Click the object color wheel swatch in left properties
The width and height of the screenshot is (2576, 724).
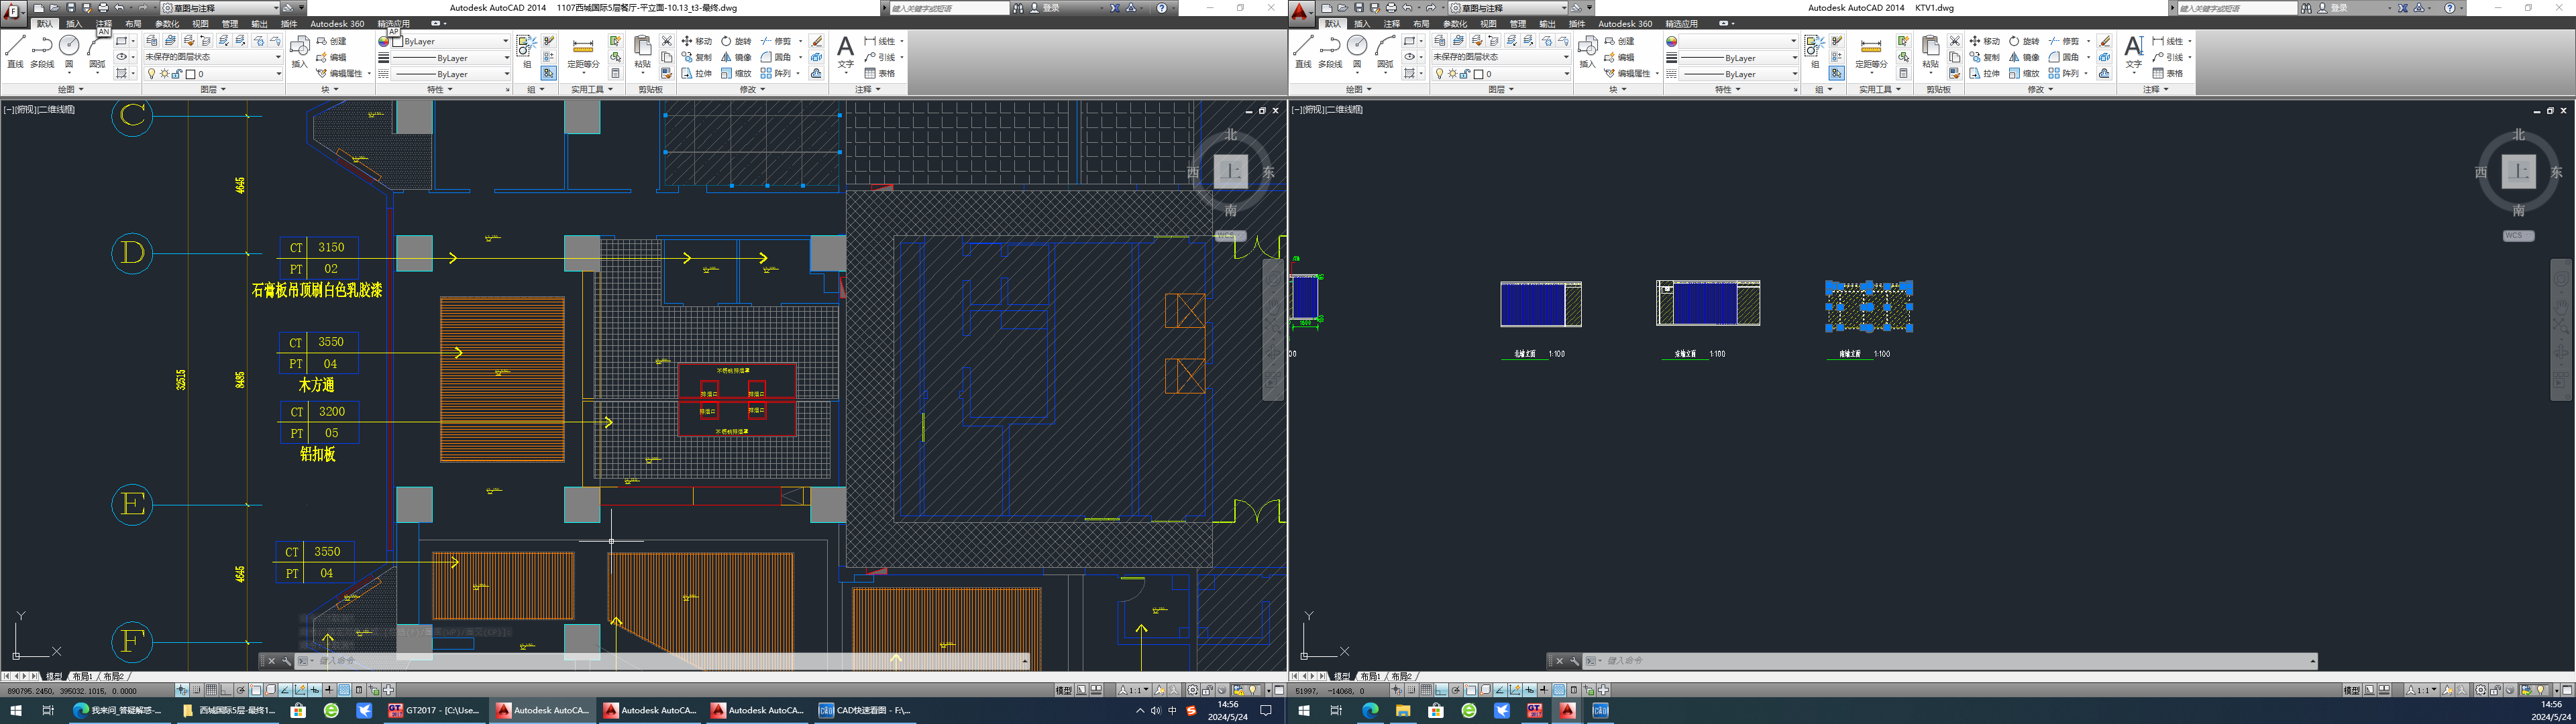384,41
